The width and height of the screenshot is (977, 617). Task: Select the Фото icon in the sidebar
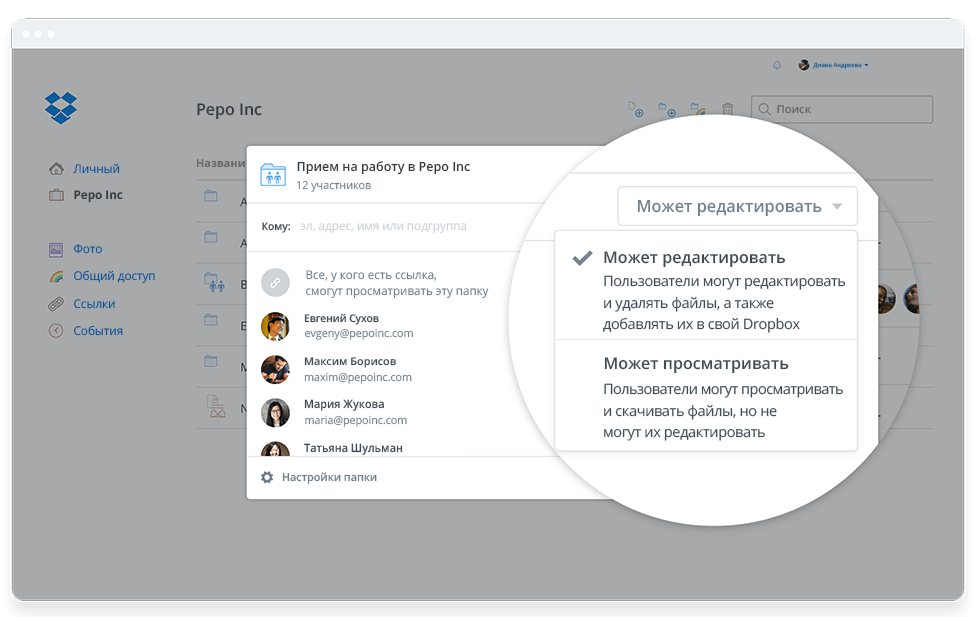click(x=57, y=248)
